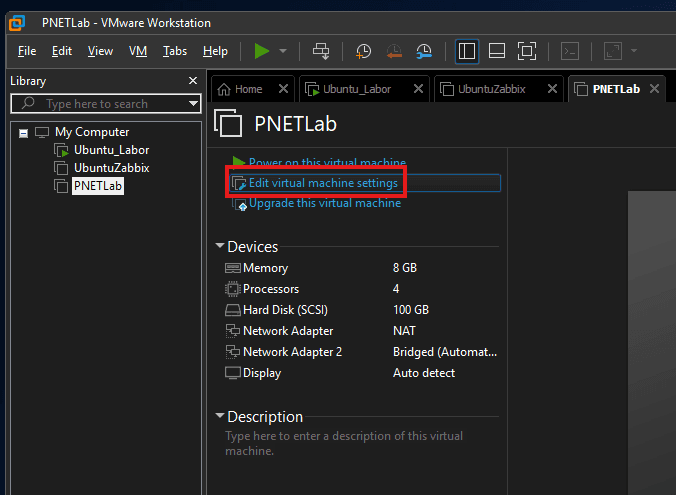Click the PNETLab VM icon in library
The height and width of the screenshot is (495, 676).
tap(61, 186)
